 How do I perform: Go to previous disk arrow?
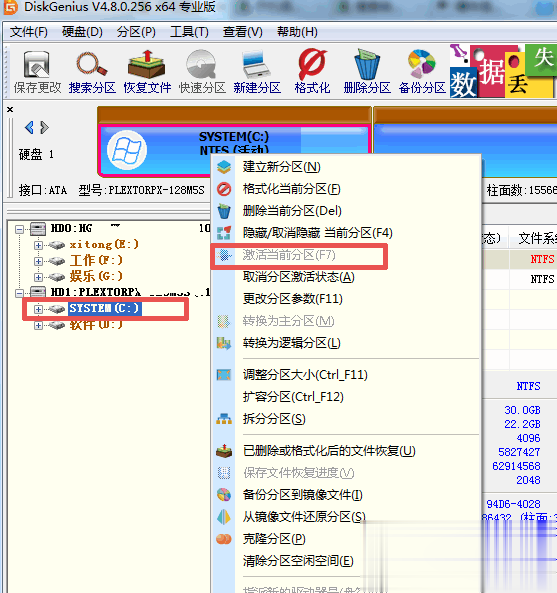click(x=29, y=127)
